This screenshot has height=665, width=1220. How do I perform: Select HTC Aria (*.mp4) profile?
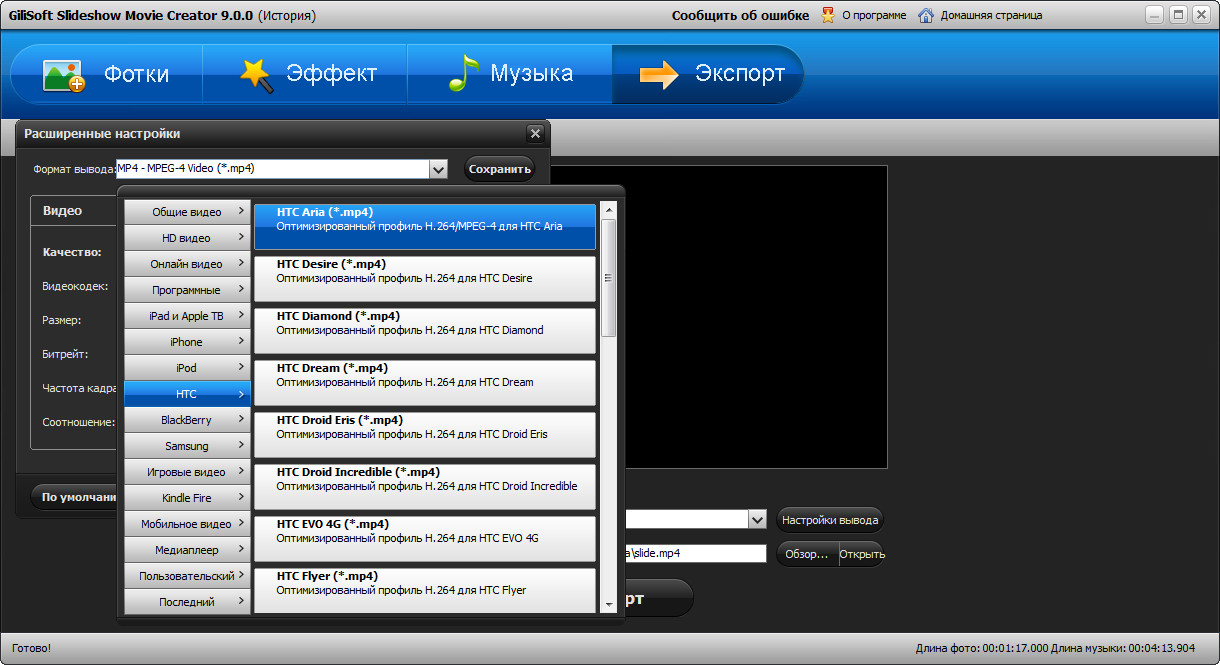(x=425, y=226)
